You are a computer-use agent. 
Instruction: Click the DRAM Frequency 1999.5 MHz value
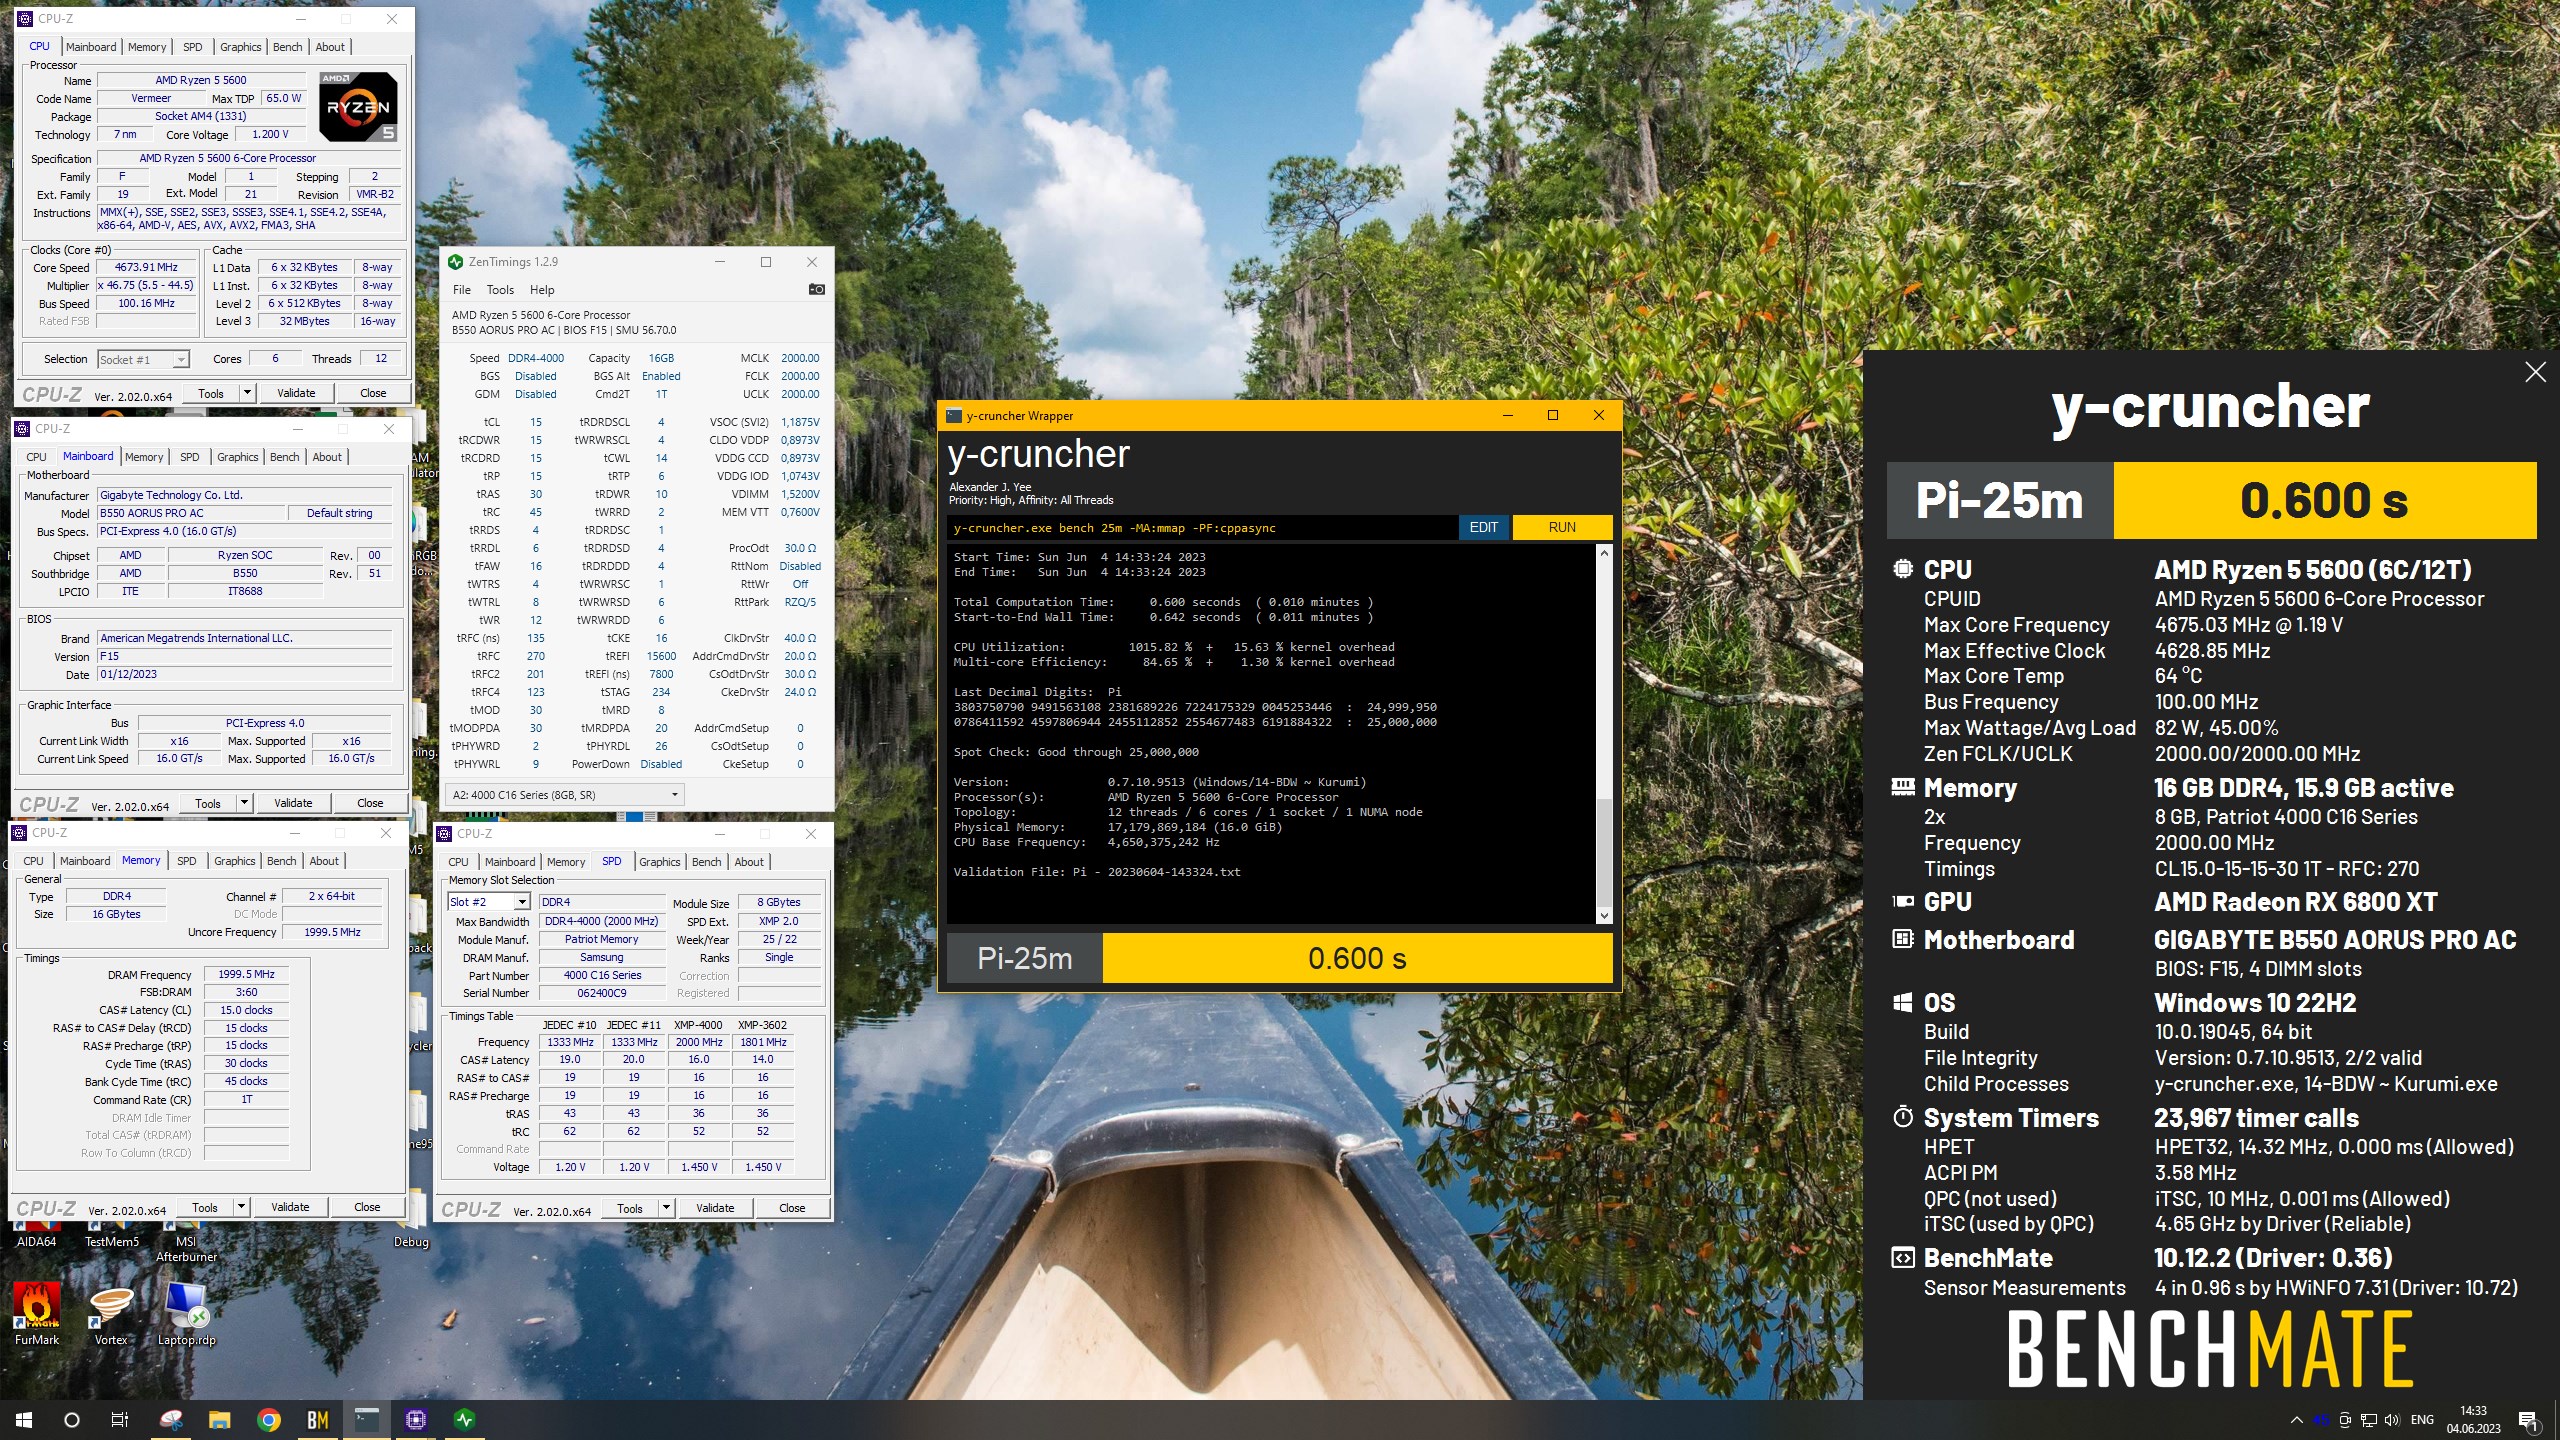[246, 974]
